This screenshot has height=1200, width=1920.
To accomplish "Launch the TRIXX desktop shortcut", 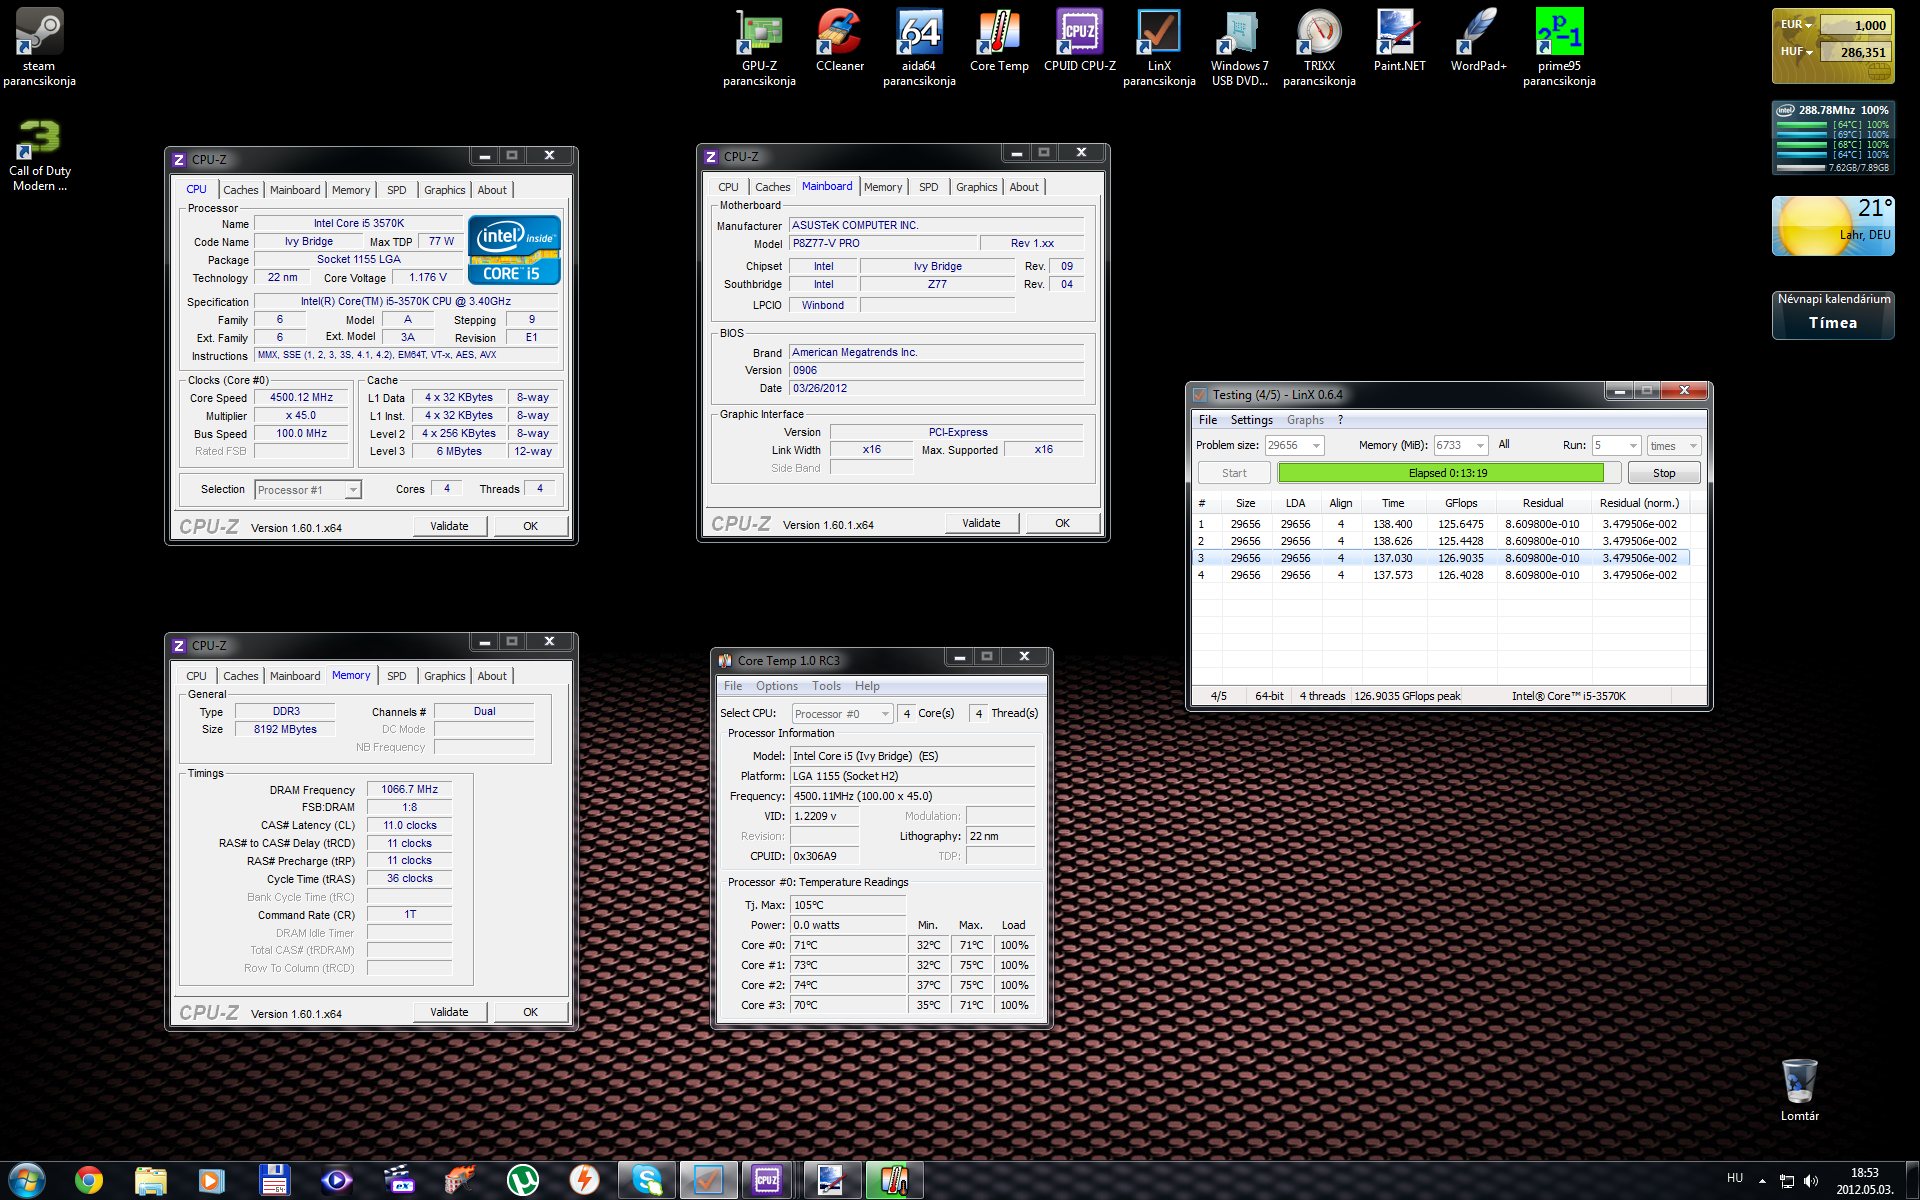I will tap(1319, 47).
